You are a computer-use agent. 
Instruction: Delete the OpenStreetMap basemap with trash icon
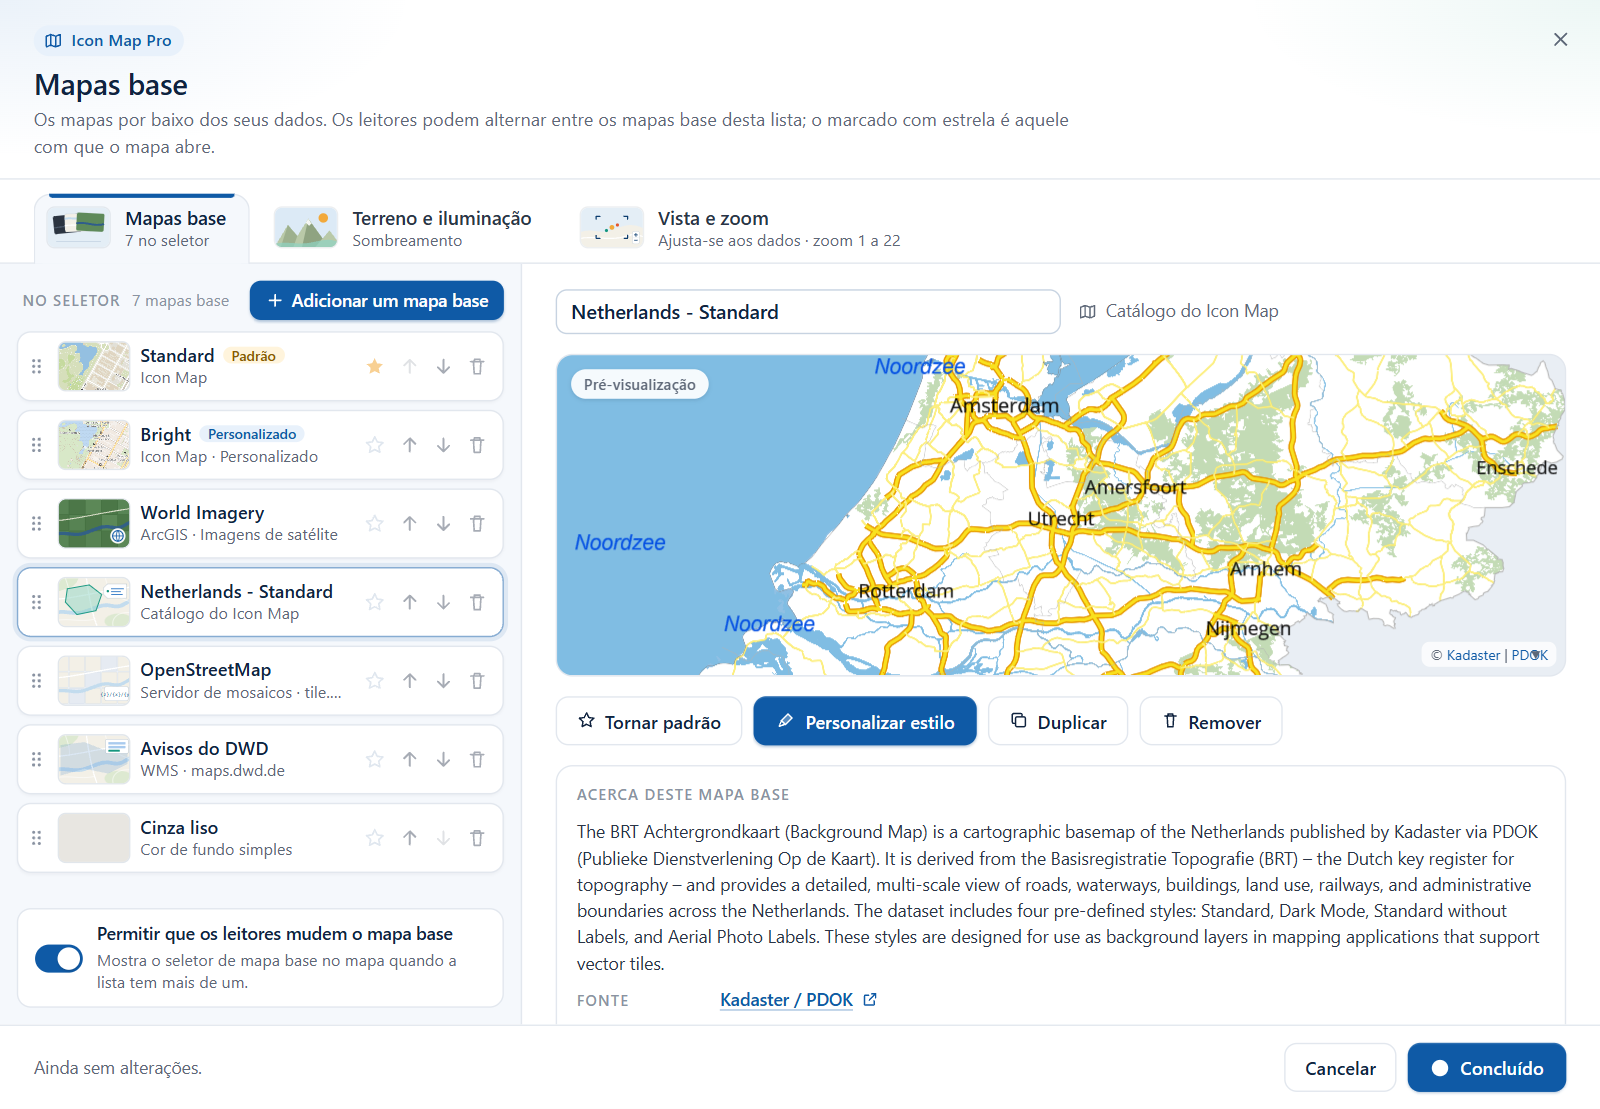pyautogui.click(x=477, y=681)
